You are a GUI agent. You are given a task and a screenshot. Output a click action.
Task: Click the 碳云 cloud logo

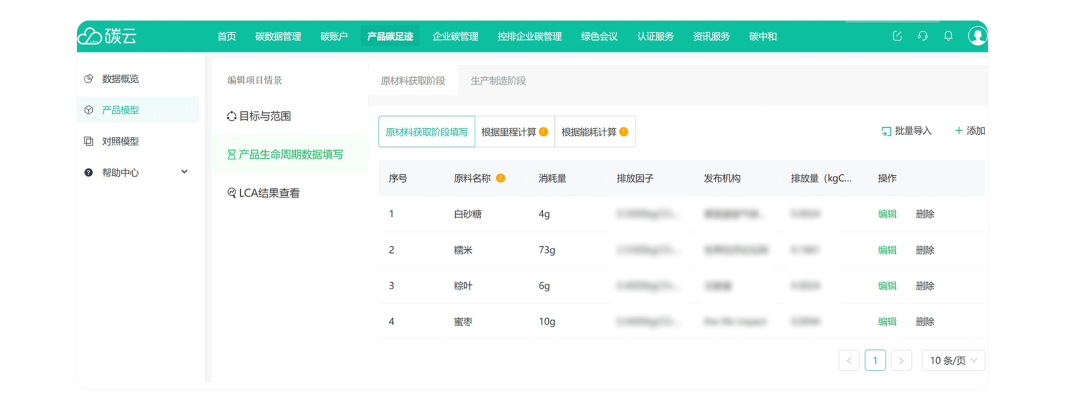(107, 36)
